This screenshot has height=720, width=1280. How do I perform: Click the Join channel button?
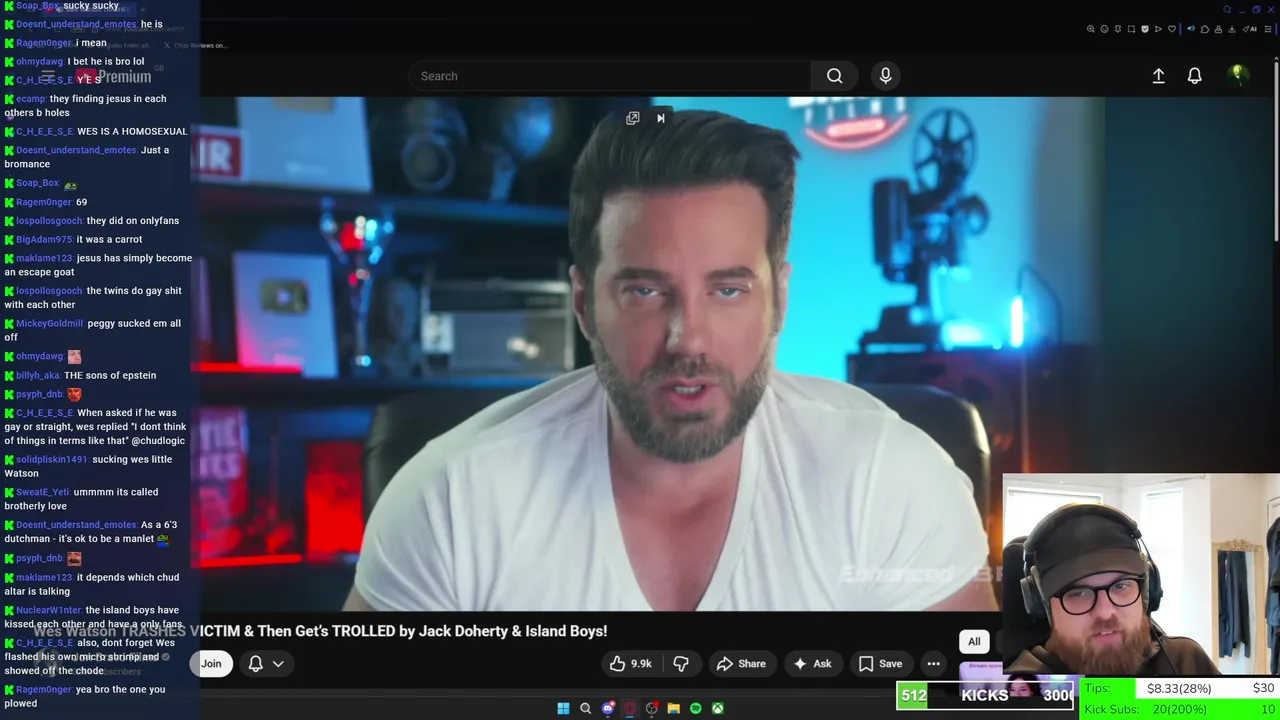tap(211, 664)
